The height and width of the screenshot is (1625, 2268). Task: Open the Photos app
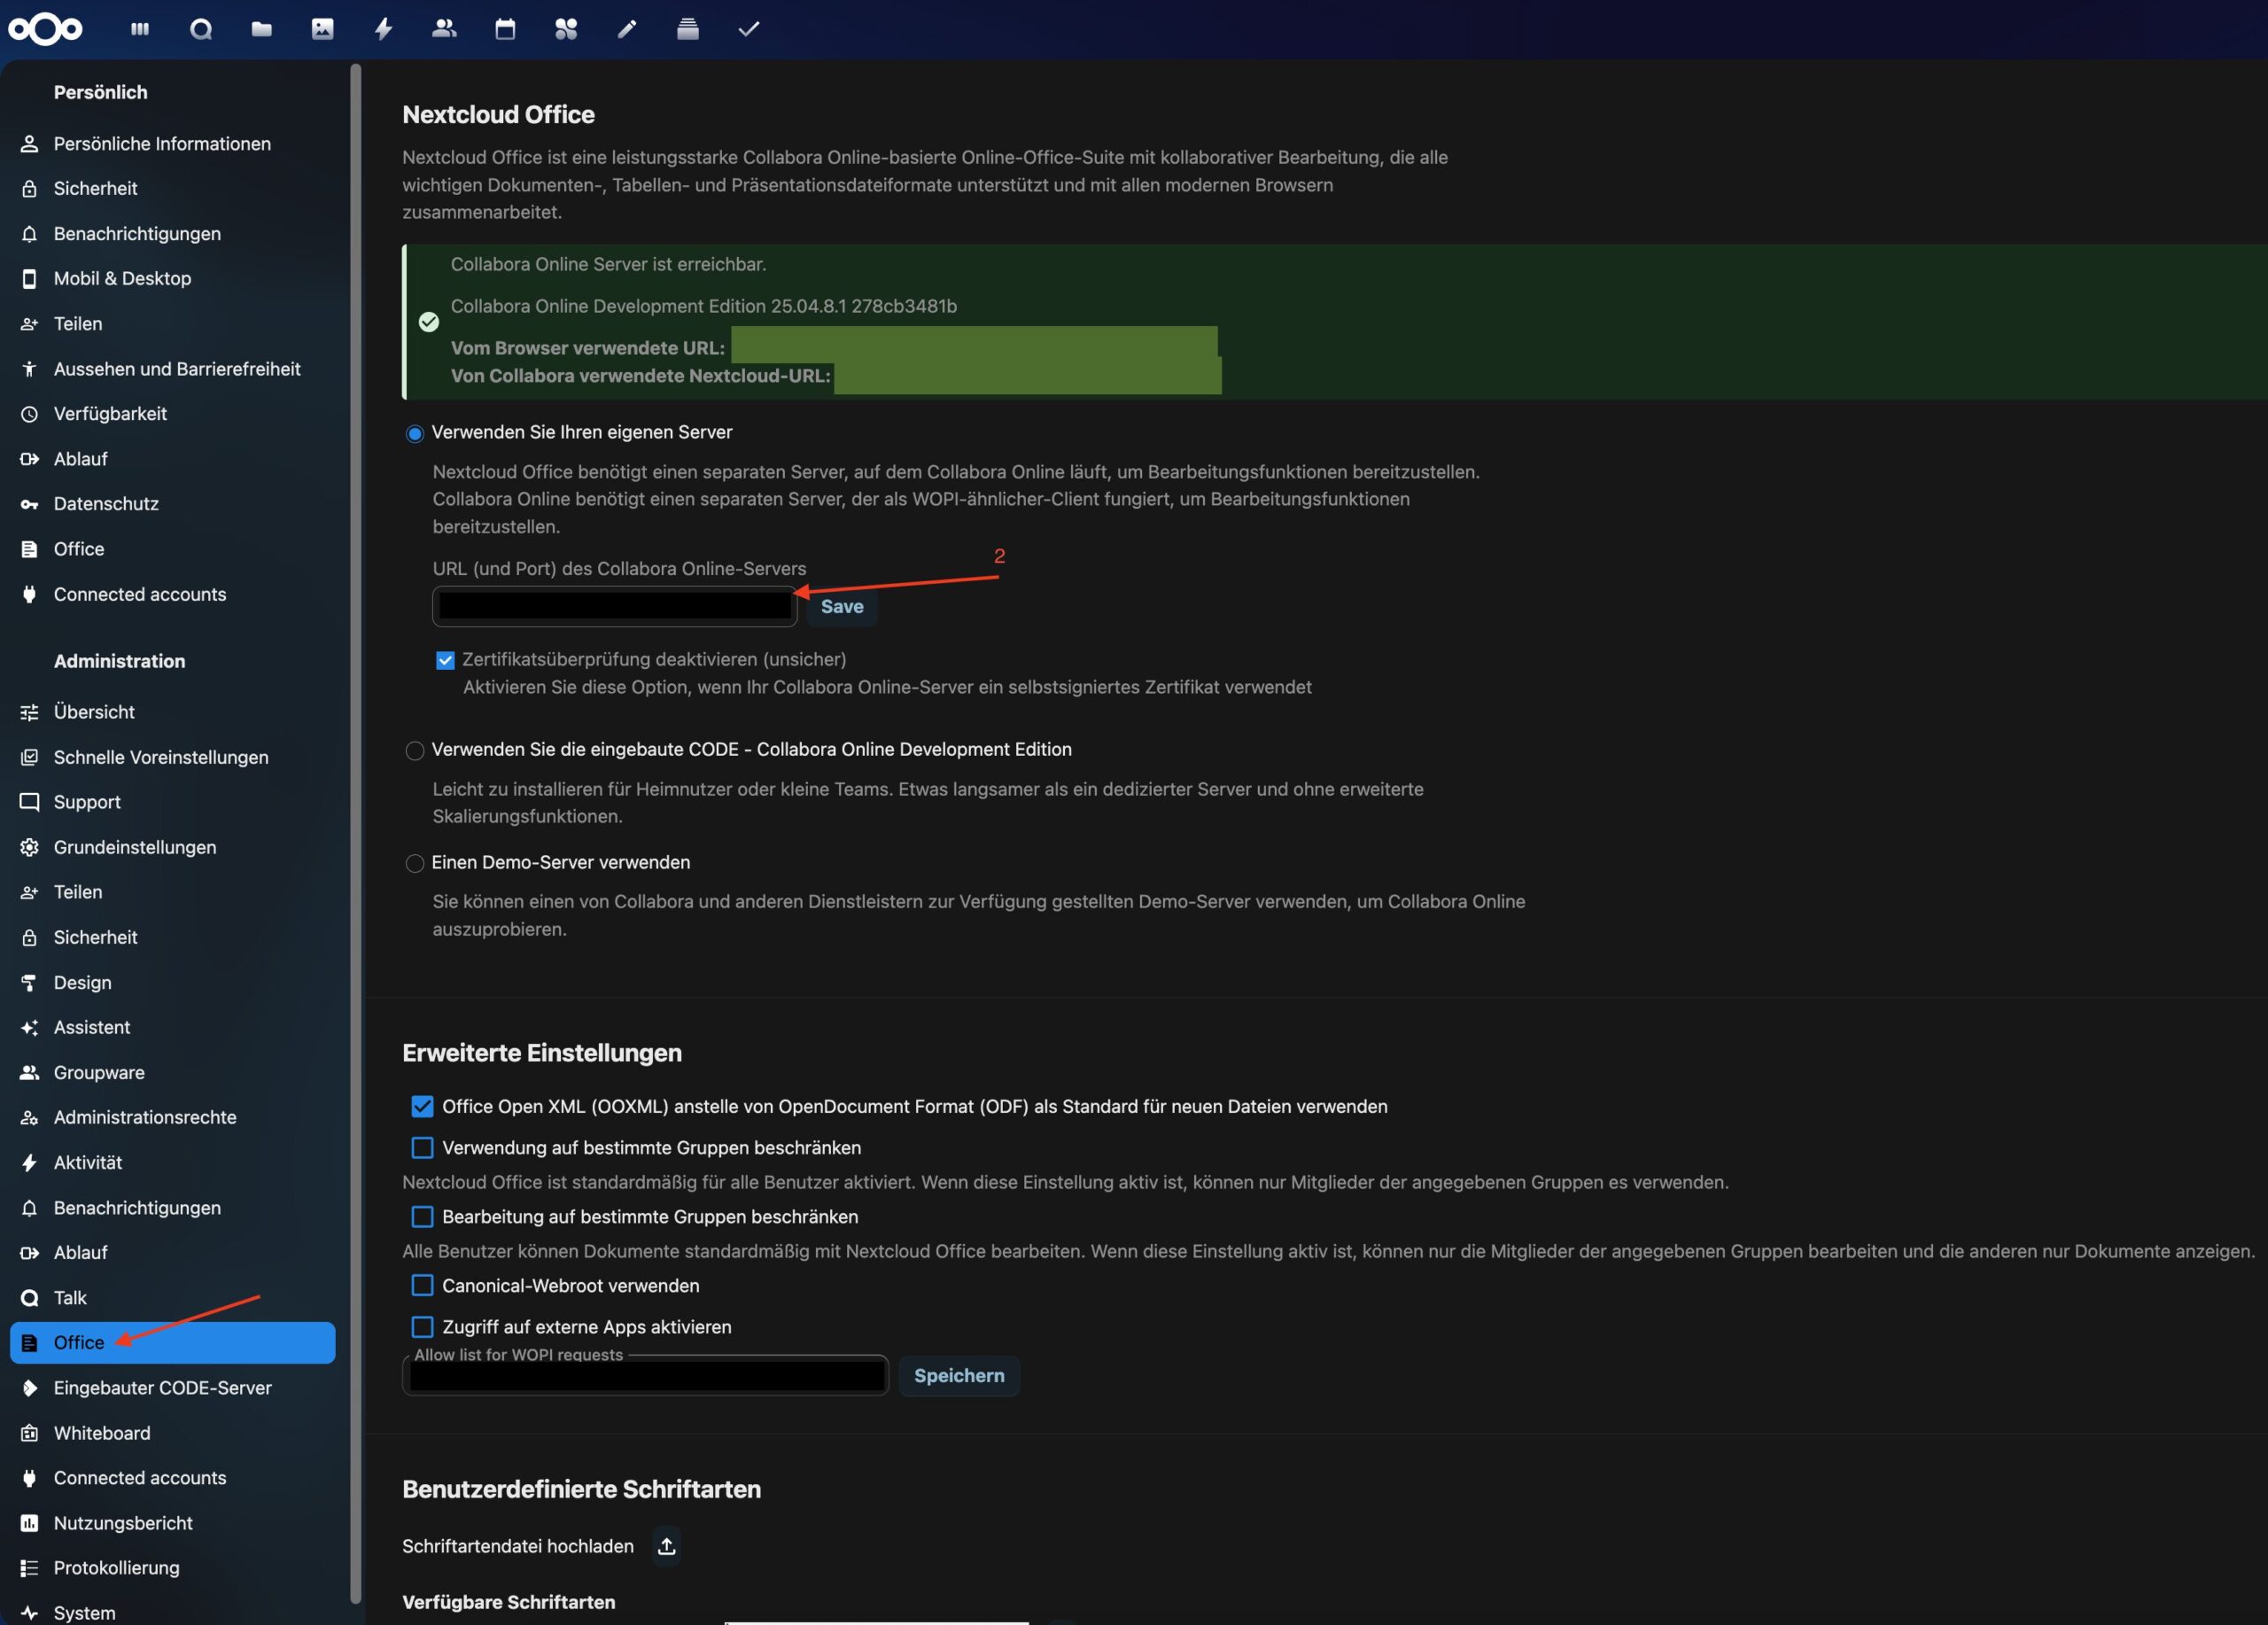click(322, 29)
